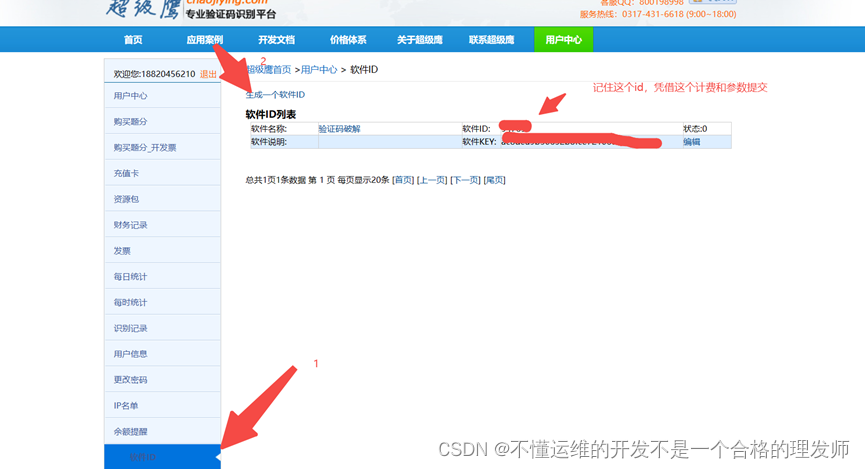Open 余额提醒 in the sidebar
Viewport: 865px width, 469px height.
point(162,431)
